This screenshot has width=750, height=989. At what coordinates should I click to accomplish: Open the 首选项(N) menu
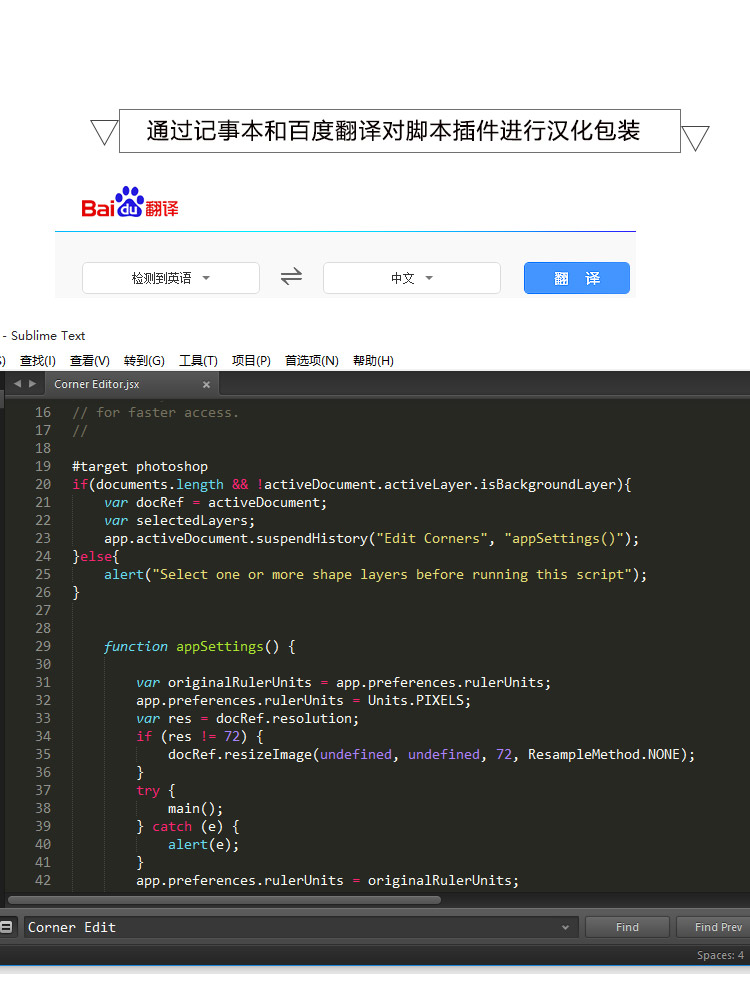click(x=312, y=361)
